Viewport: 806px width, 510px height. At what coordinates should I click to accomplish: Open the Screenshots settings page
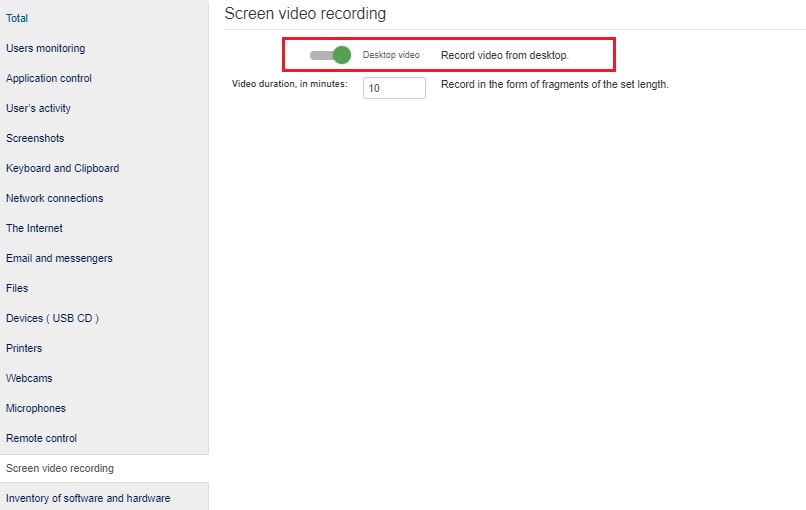pos(35,138)
